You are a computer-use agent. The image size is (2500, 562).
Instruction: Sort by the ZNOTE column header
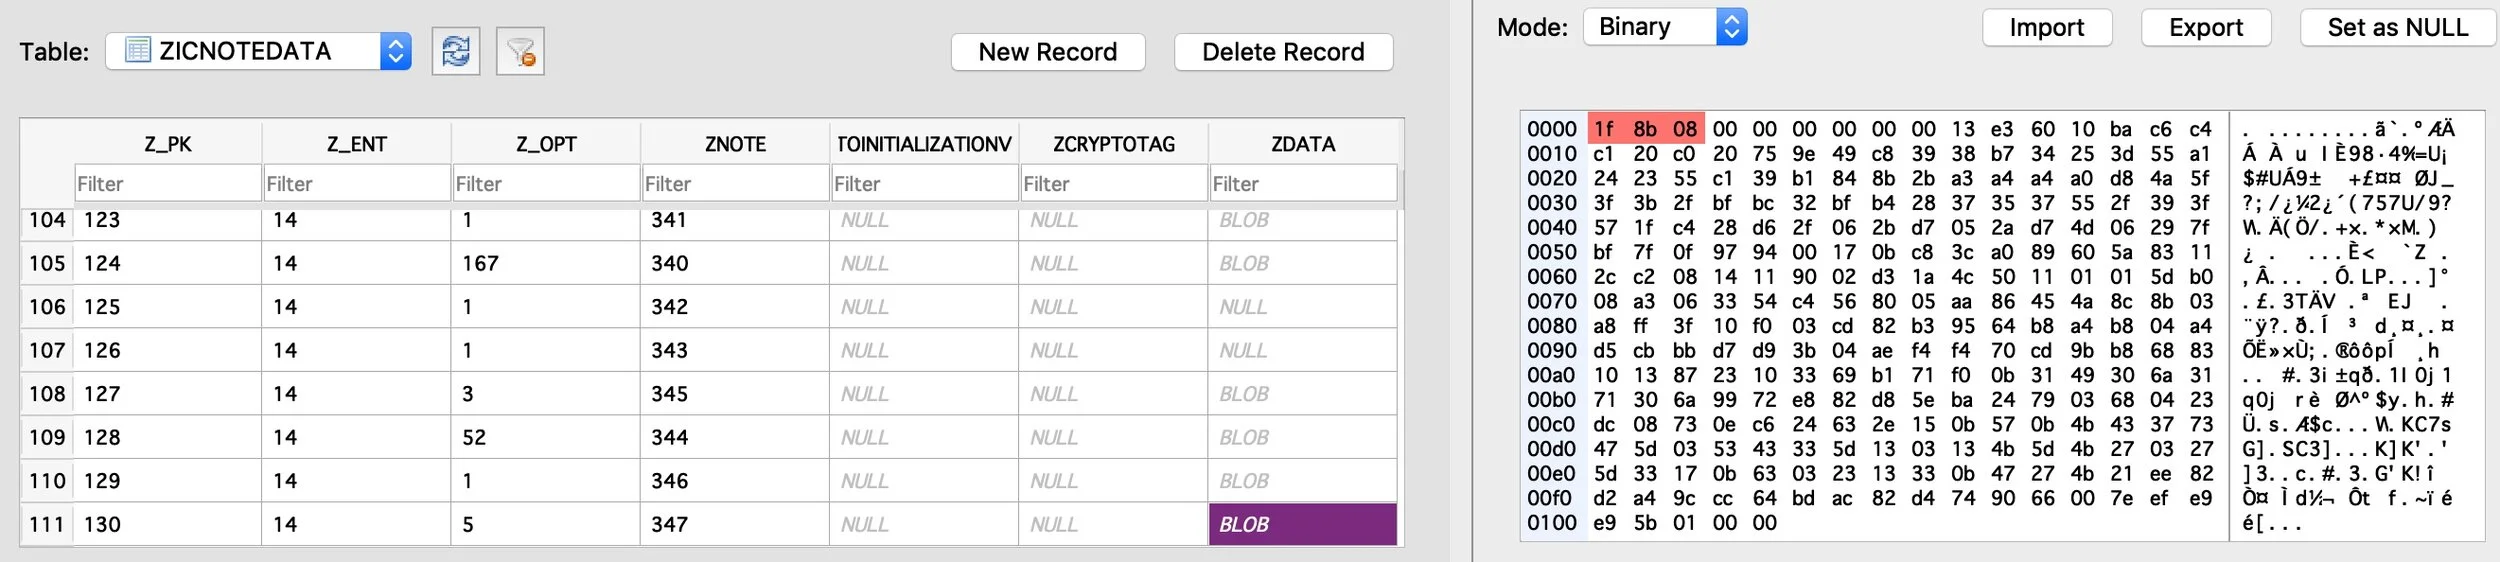pyautogui.click(x=735, y=144)
